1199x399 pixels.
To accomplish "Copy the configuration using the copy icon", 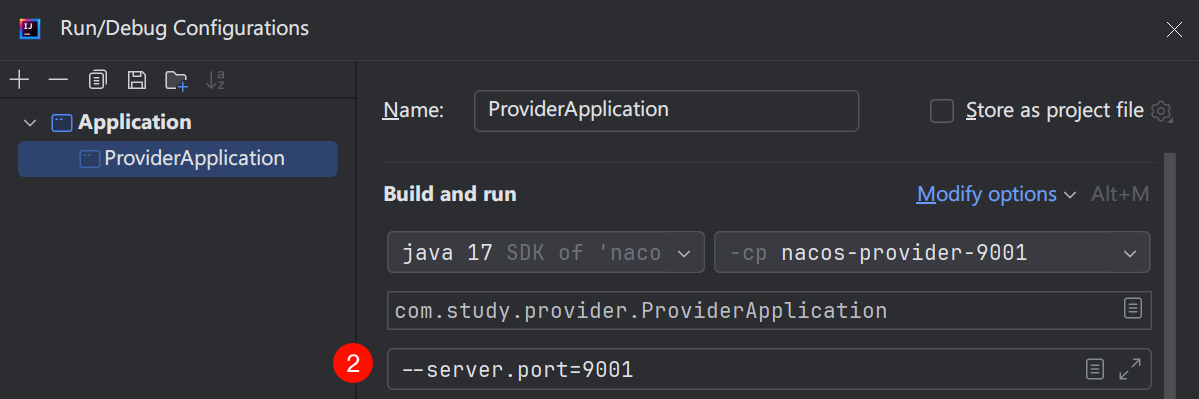I will 97,79.
